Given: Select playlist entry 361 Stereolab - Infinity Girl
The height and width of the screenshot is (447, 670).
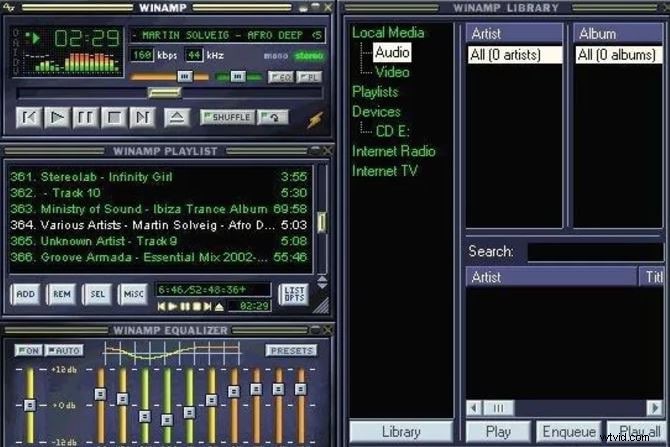Looking at the screenshot, I should [159, 176].
